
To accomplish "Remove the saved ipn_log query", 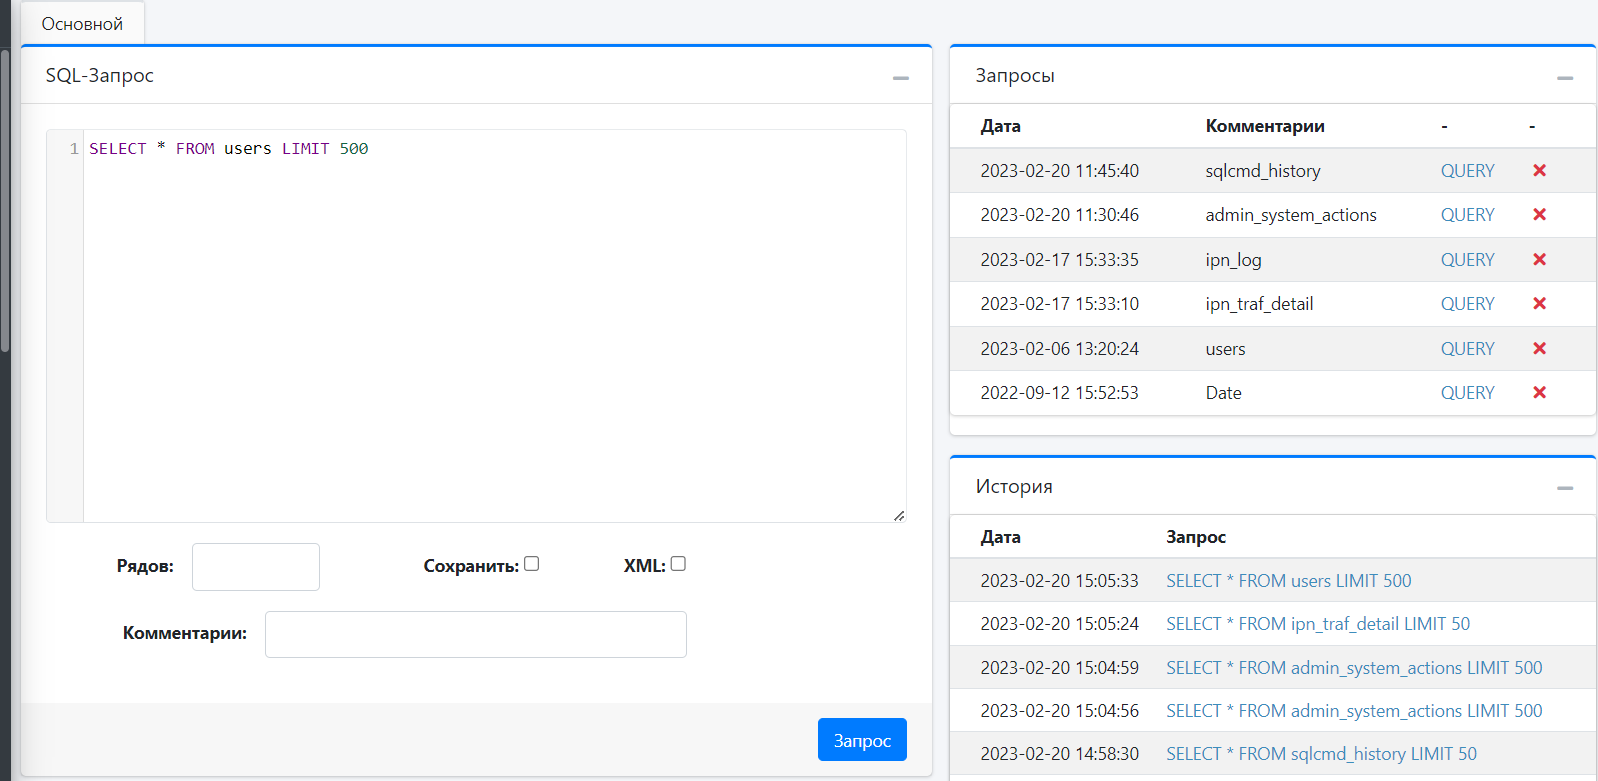I will [1539, 260].
